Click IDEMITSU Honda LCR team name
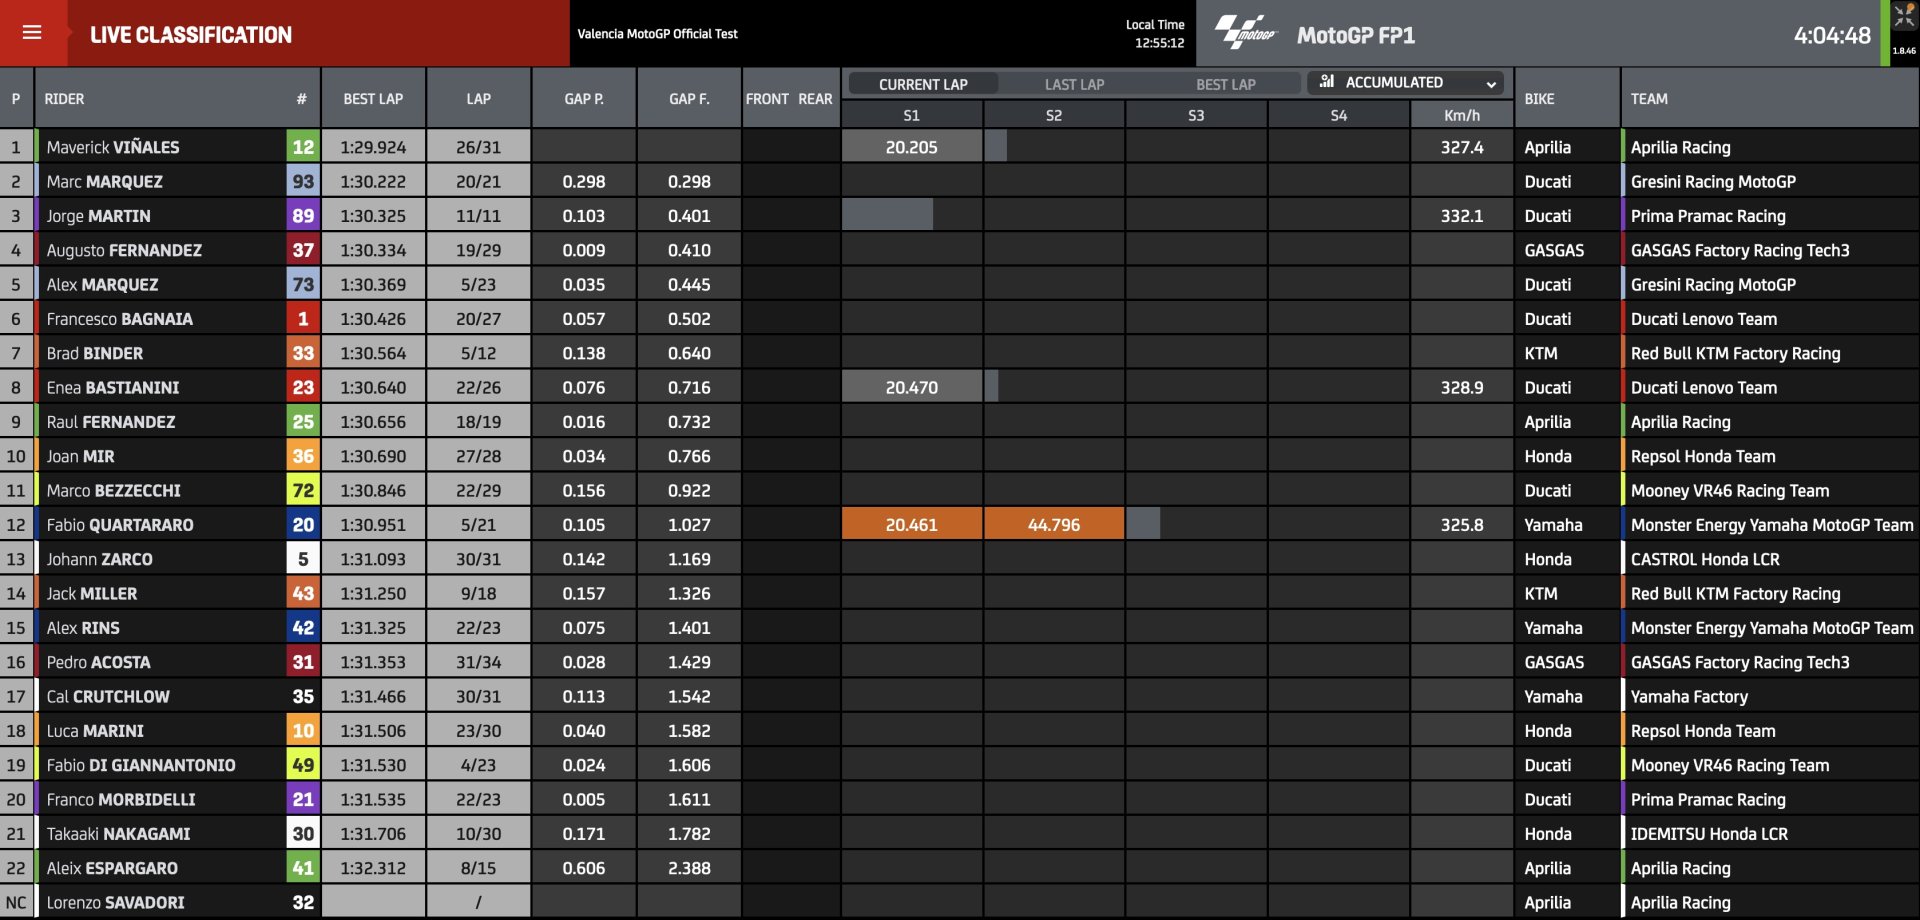The height and width of the screenshot is (920, 1920). pos(1709,834)
